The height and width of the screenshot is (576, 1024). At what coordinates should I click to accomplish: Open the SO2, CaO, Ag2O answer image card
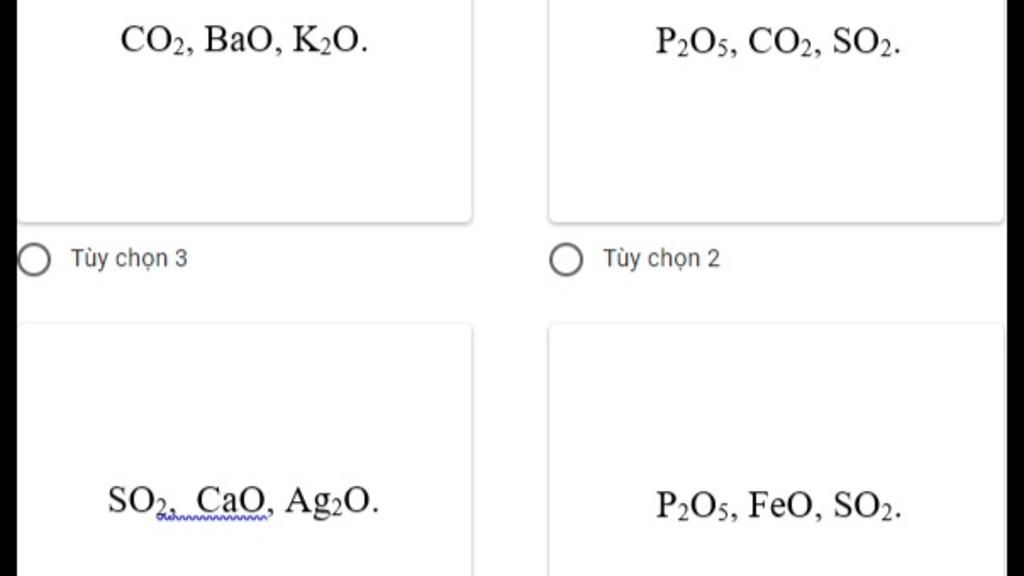[244, 450]
